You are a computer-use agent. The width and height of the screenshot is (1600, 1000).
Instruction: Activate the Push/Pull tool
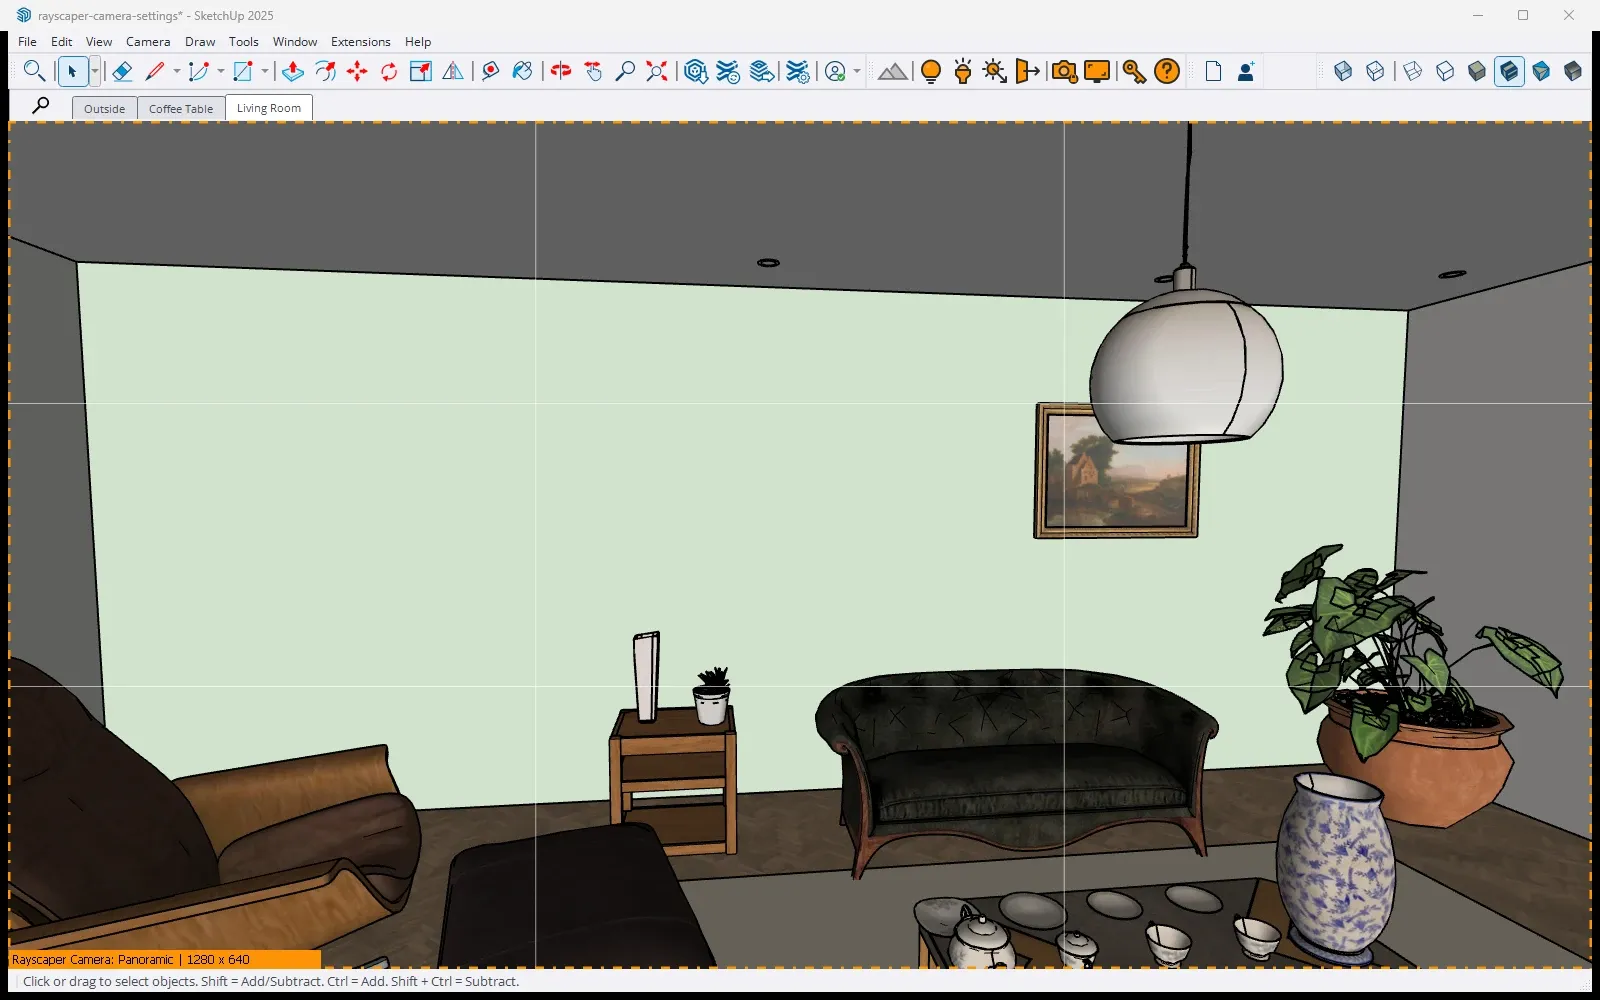(293, 71)
